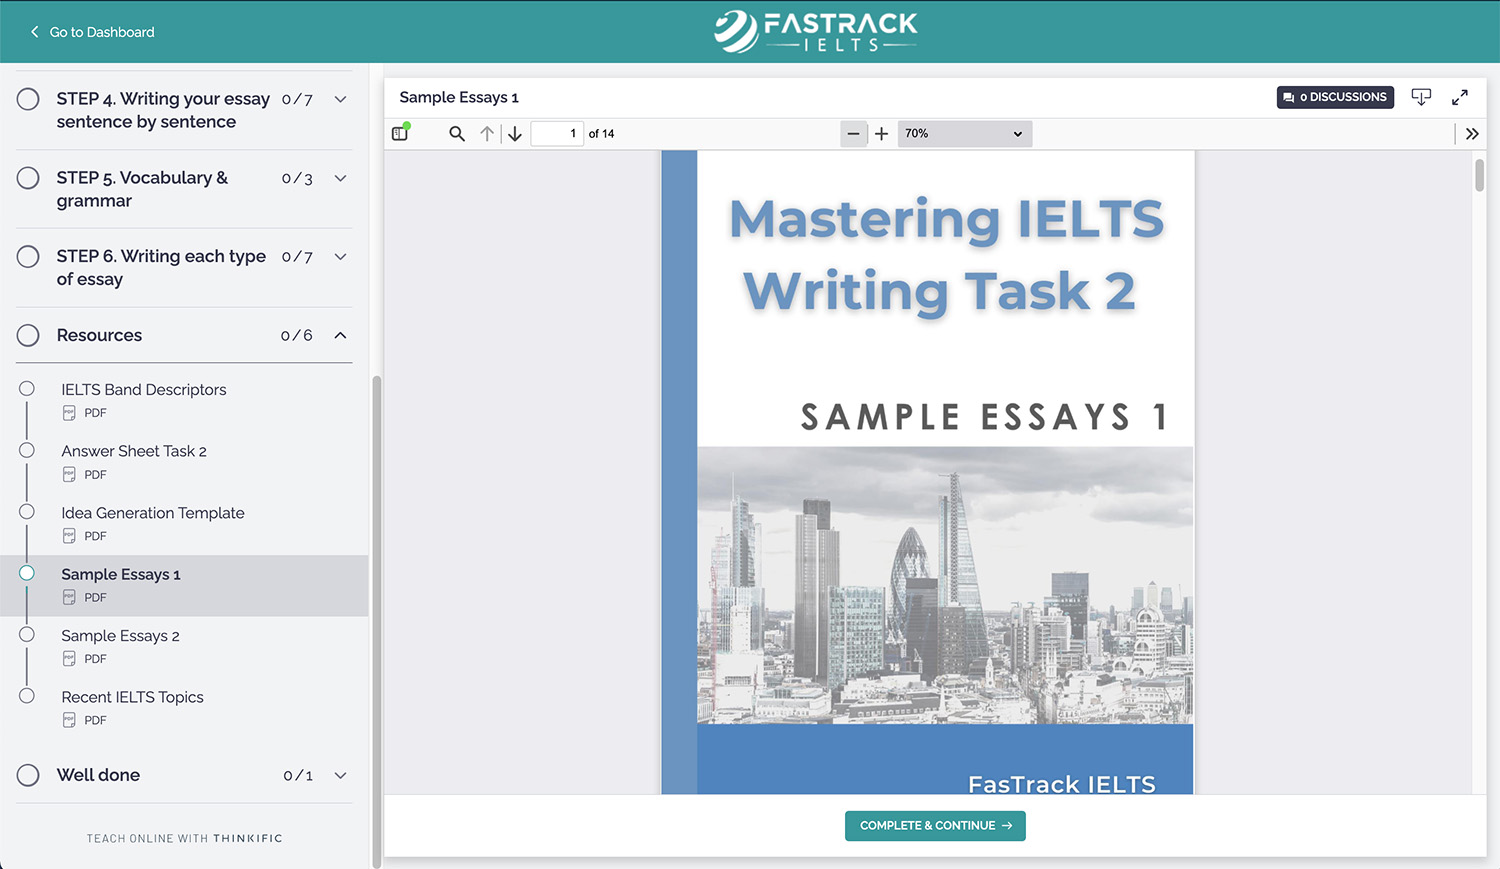Mark Answer Sheet Task 2 lesson circle
1500x869 pixels.
pyautogui.click(x=27, y=450)
